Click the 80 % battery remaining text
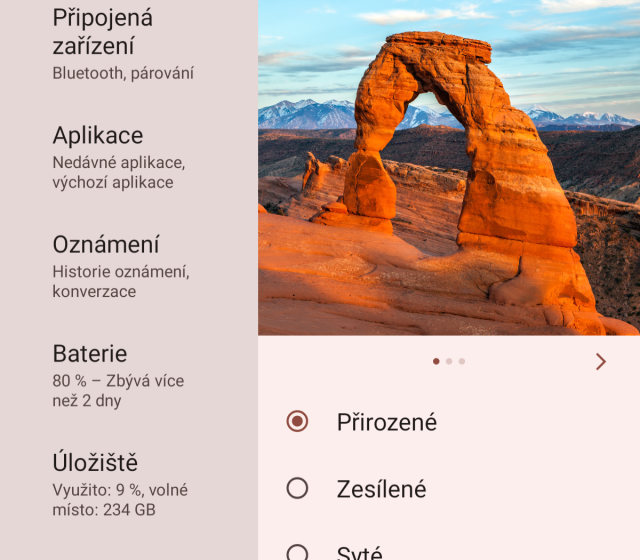Image resolution: width=640 pixels, height=560 pixels. coord(118,391)
